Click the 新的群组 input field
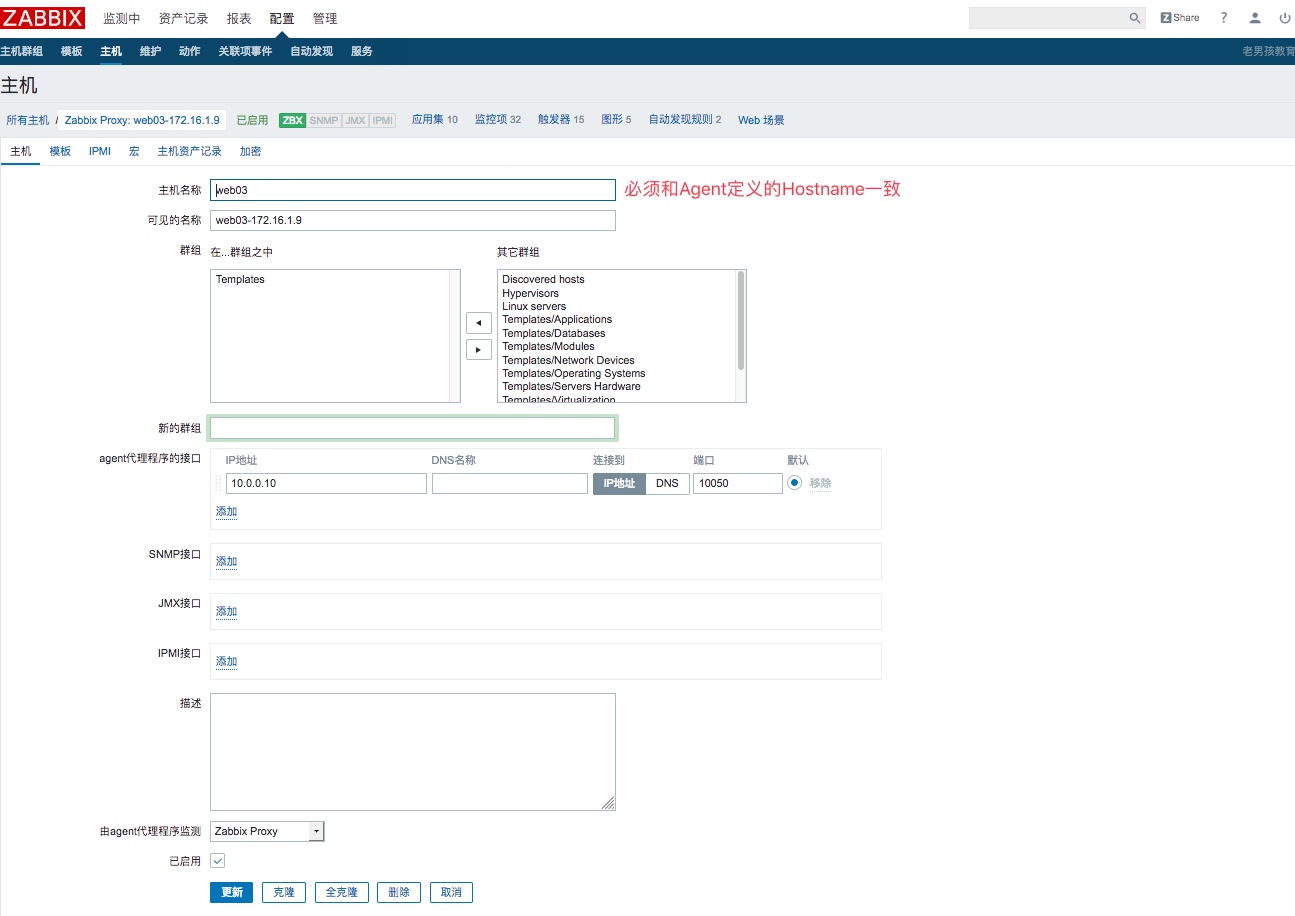 tap(413, 428)
